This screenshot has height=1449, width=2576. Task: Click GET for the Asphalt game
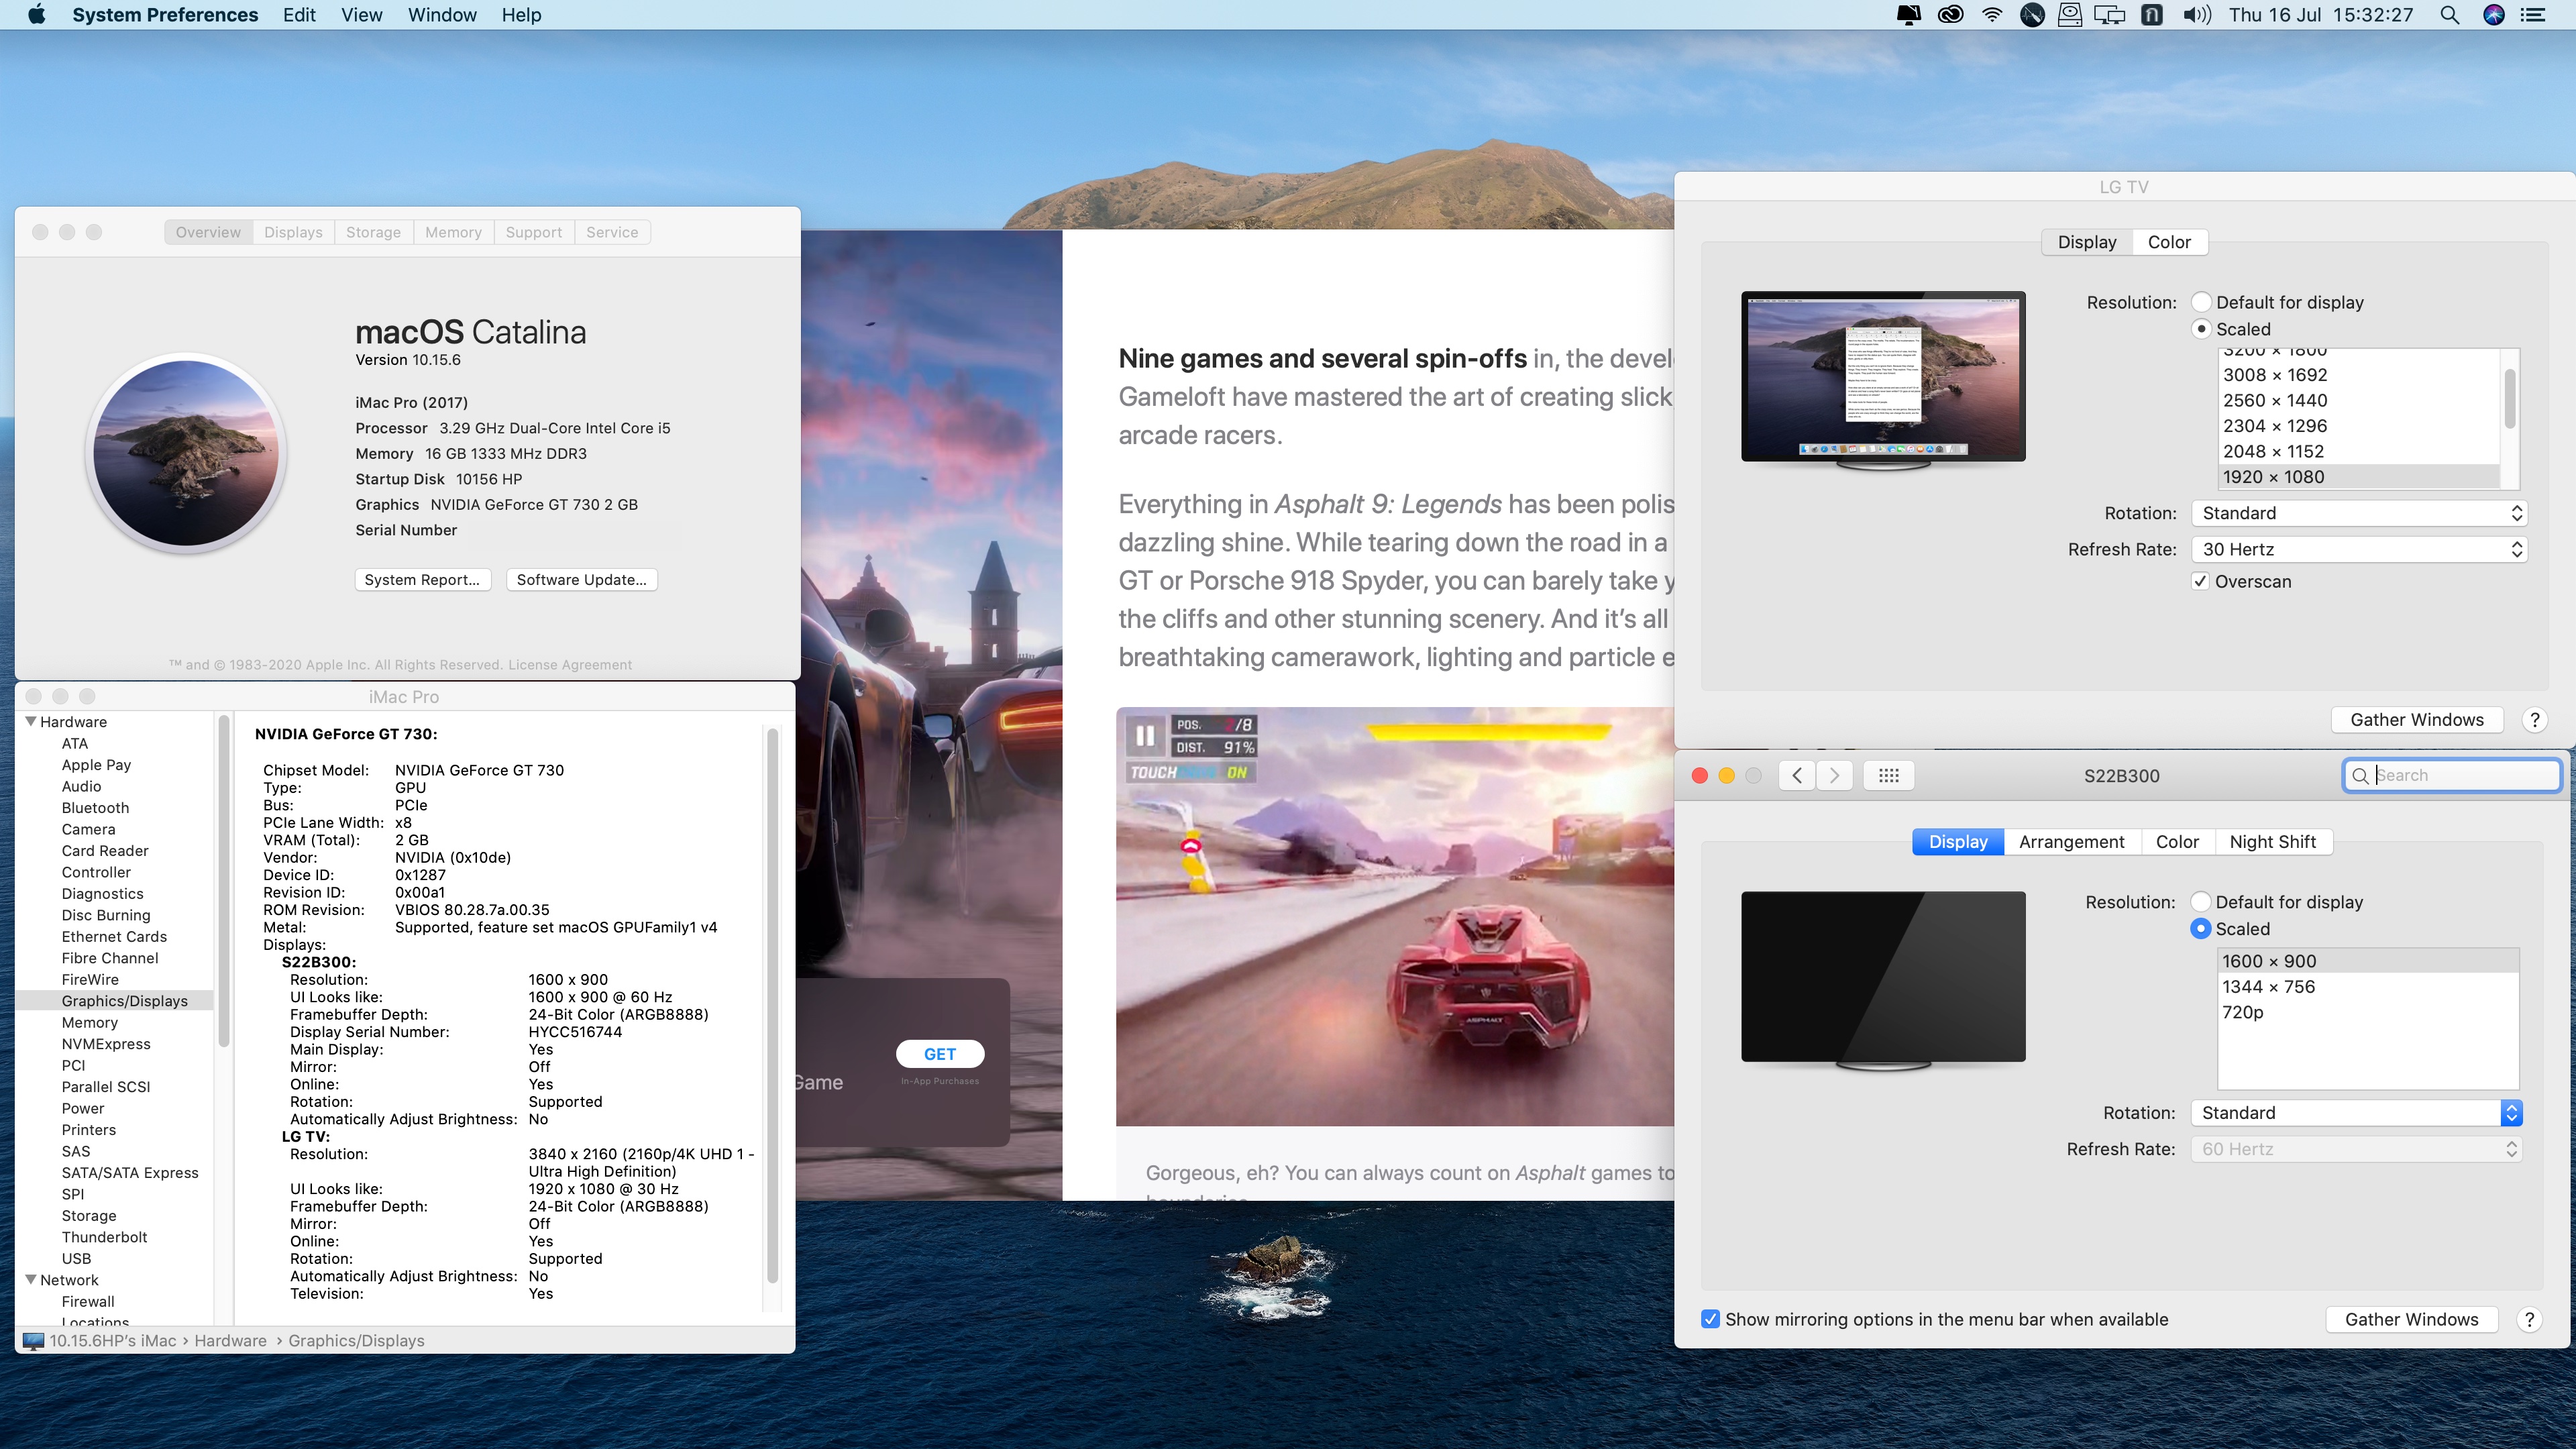(939, 1054)
